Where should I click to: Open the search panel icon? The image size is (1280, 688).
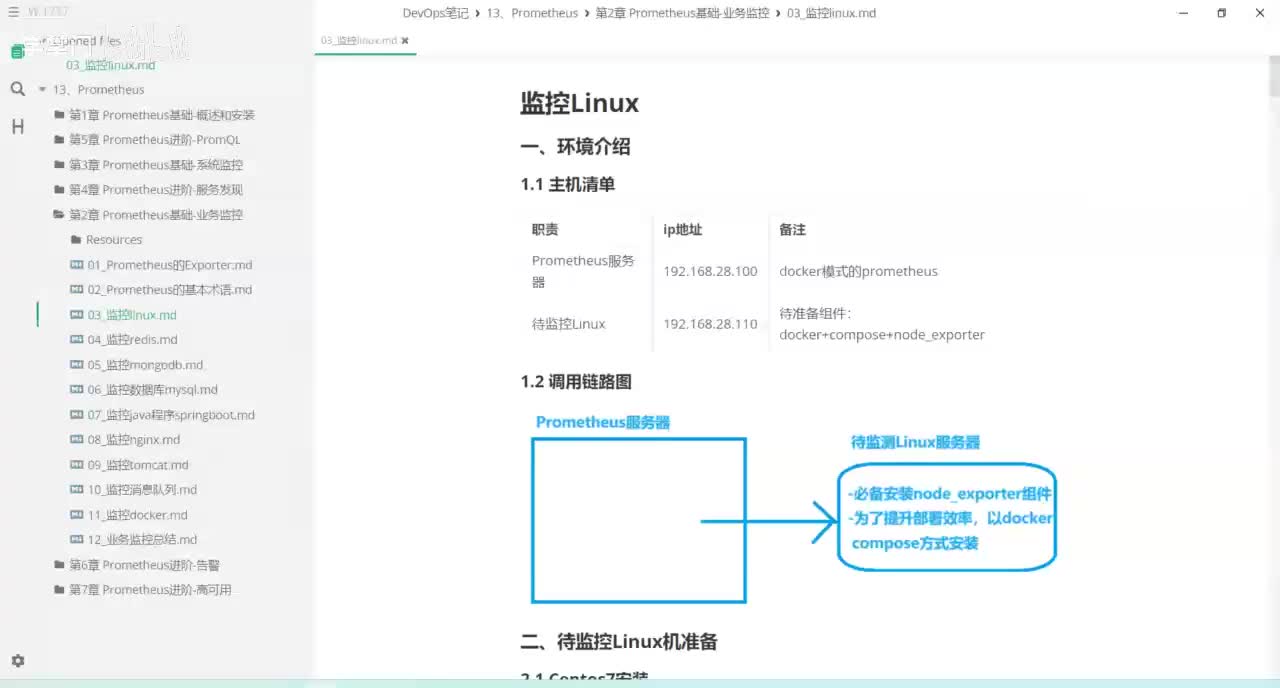coord(17,89)
